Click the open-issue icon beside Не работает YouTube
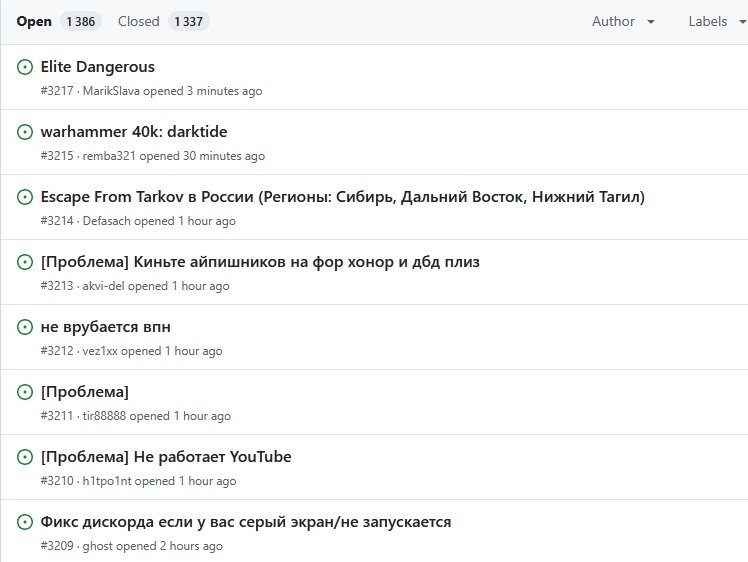This screenshot has width=748, height=562. [25, 457]
